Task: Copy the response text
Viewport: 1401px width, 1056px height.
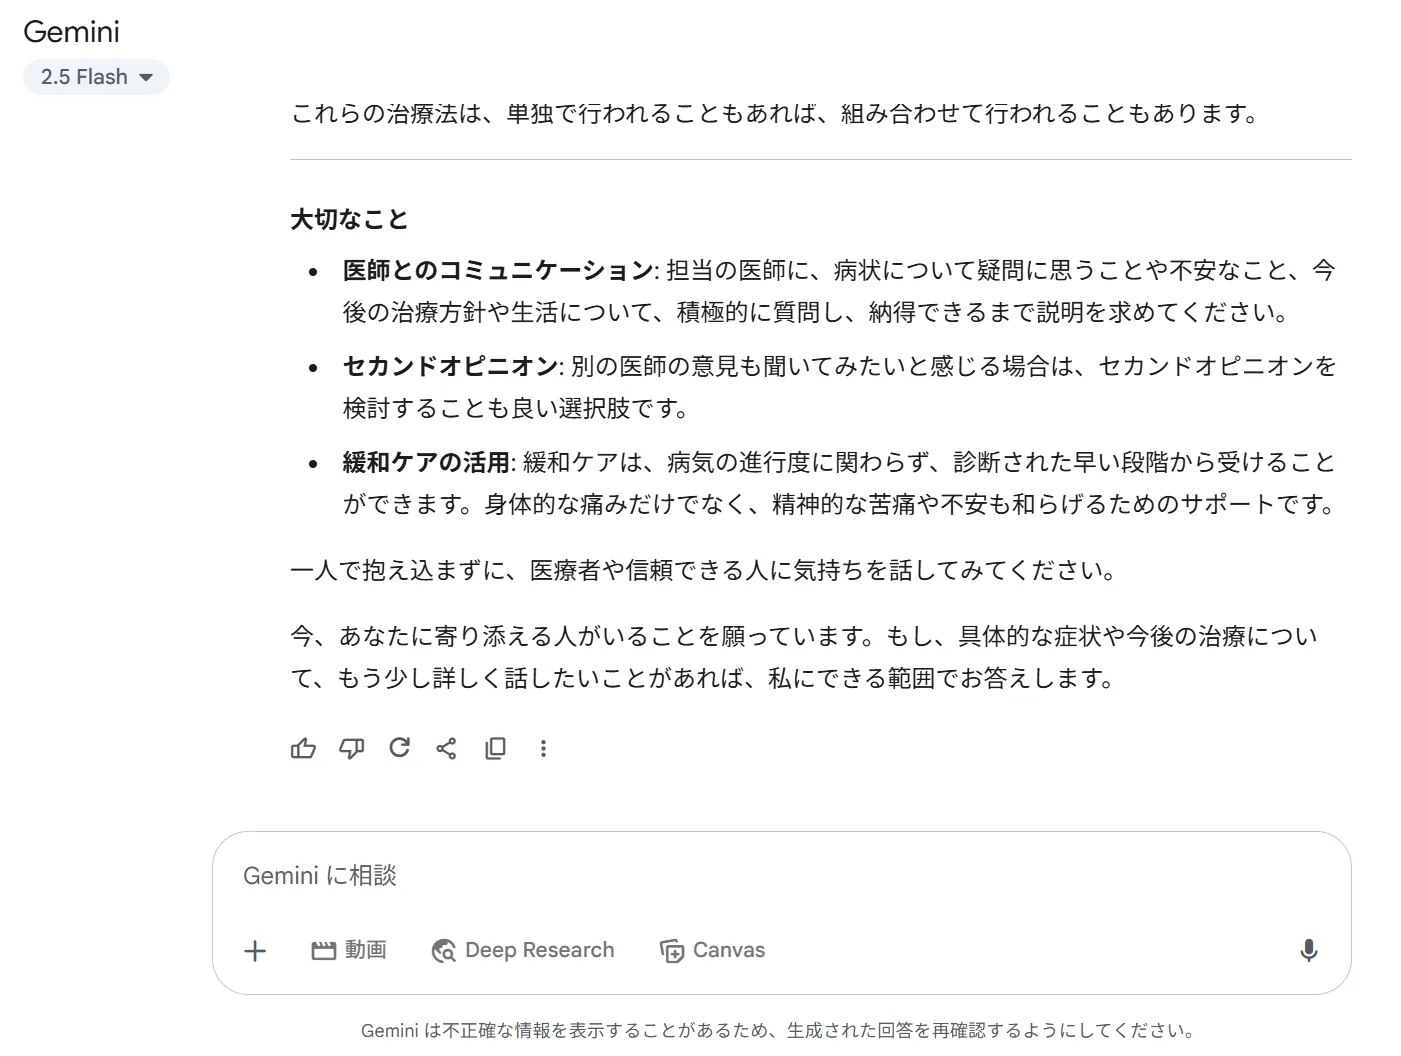Action: [x=495, y=748]
